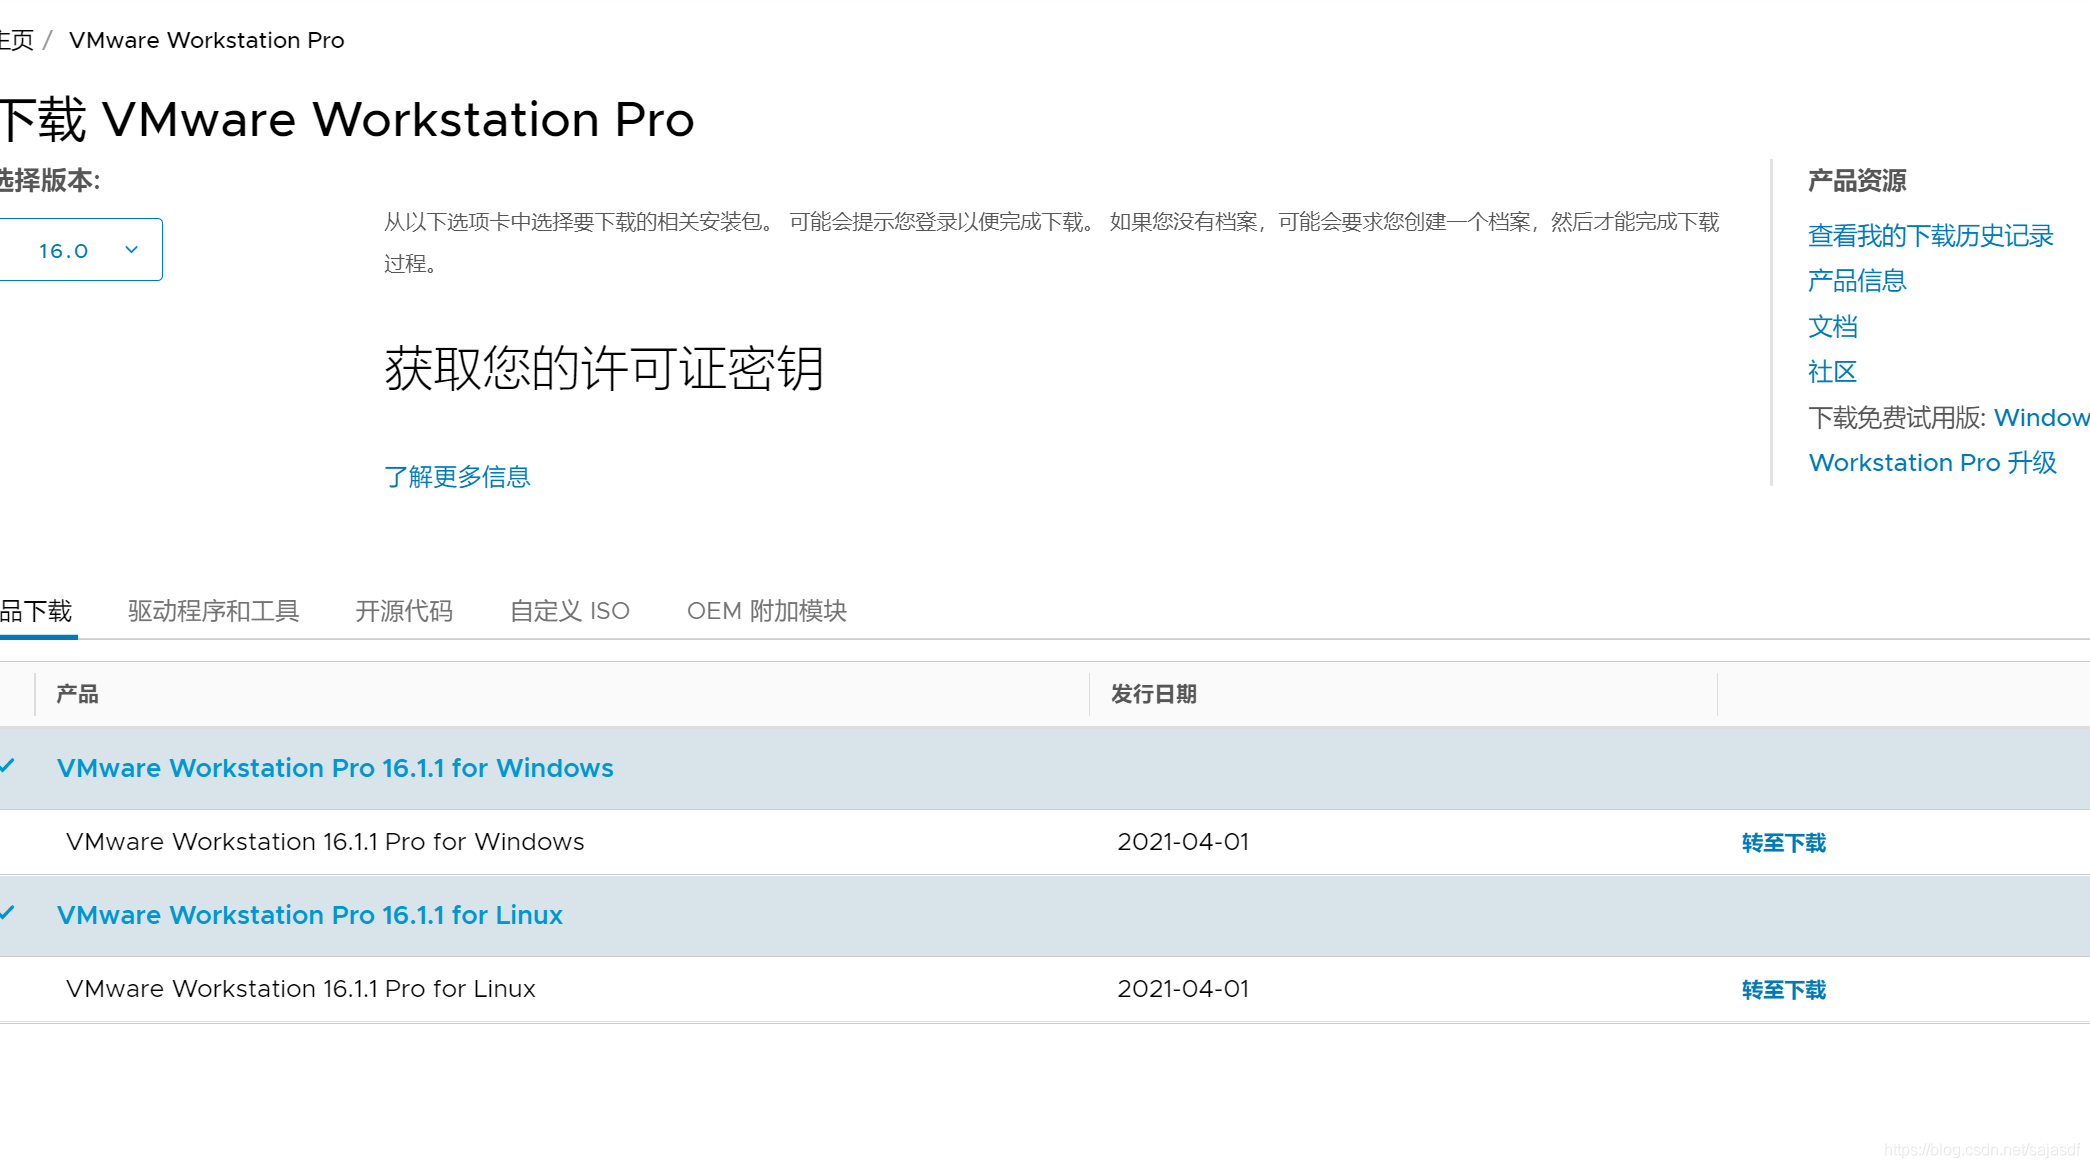Click 转至下载 for the Linux version
The width and height of the screenshot is (2090, 1168).
coord(1784,990)
